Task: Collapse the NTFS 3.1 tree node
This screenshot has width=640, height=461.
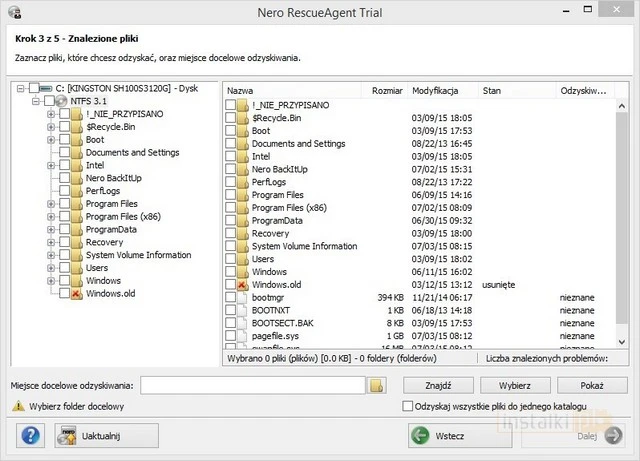Action: [x=36, y=101]
